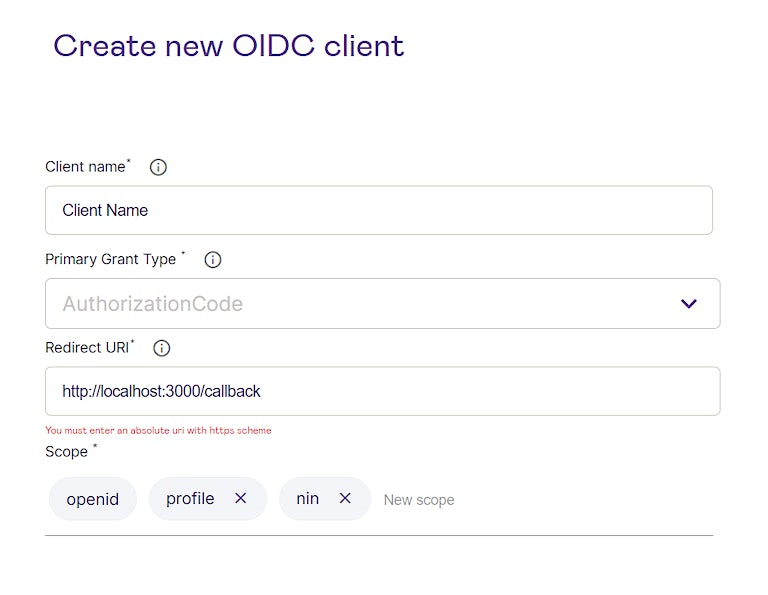Screen dimensions: 768x595
Task: Select the openid scope chip
Action: point(92,499)
